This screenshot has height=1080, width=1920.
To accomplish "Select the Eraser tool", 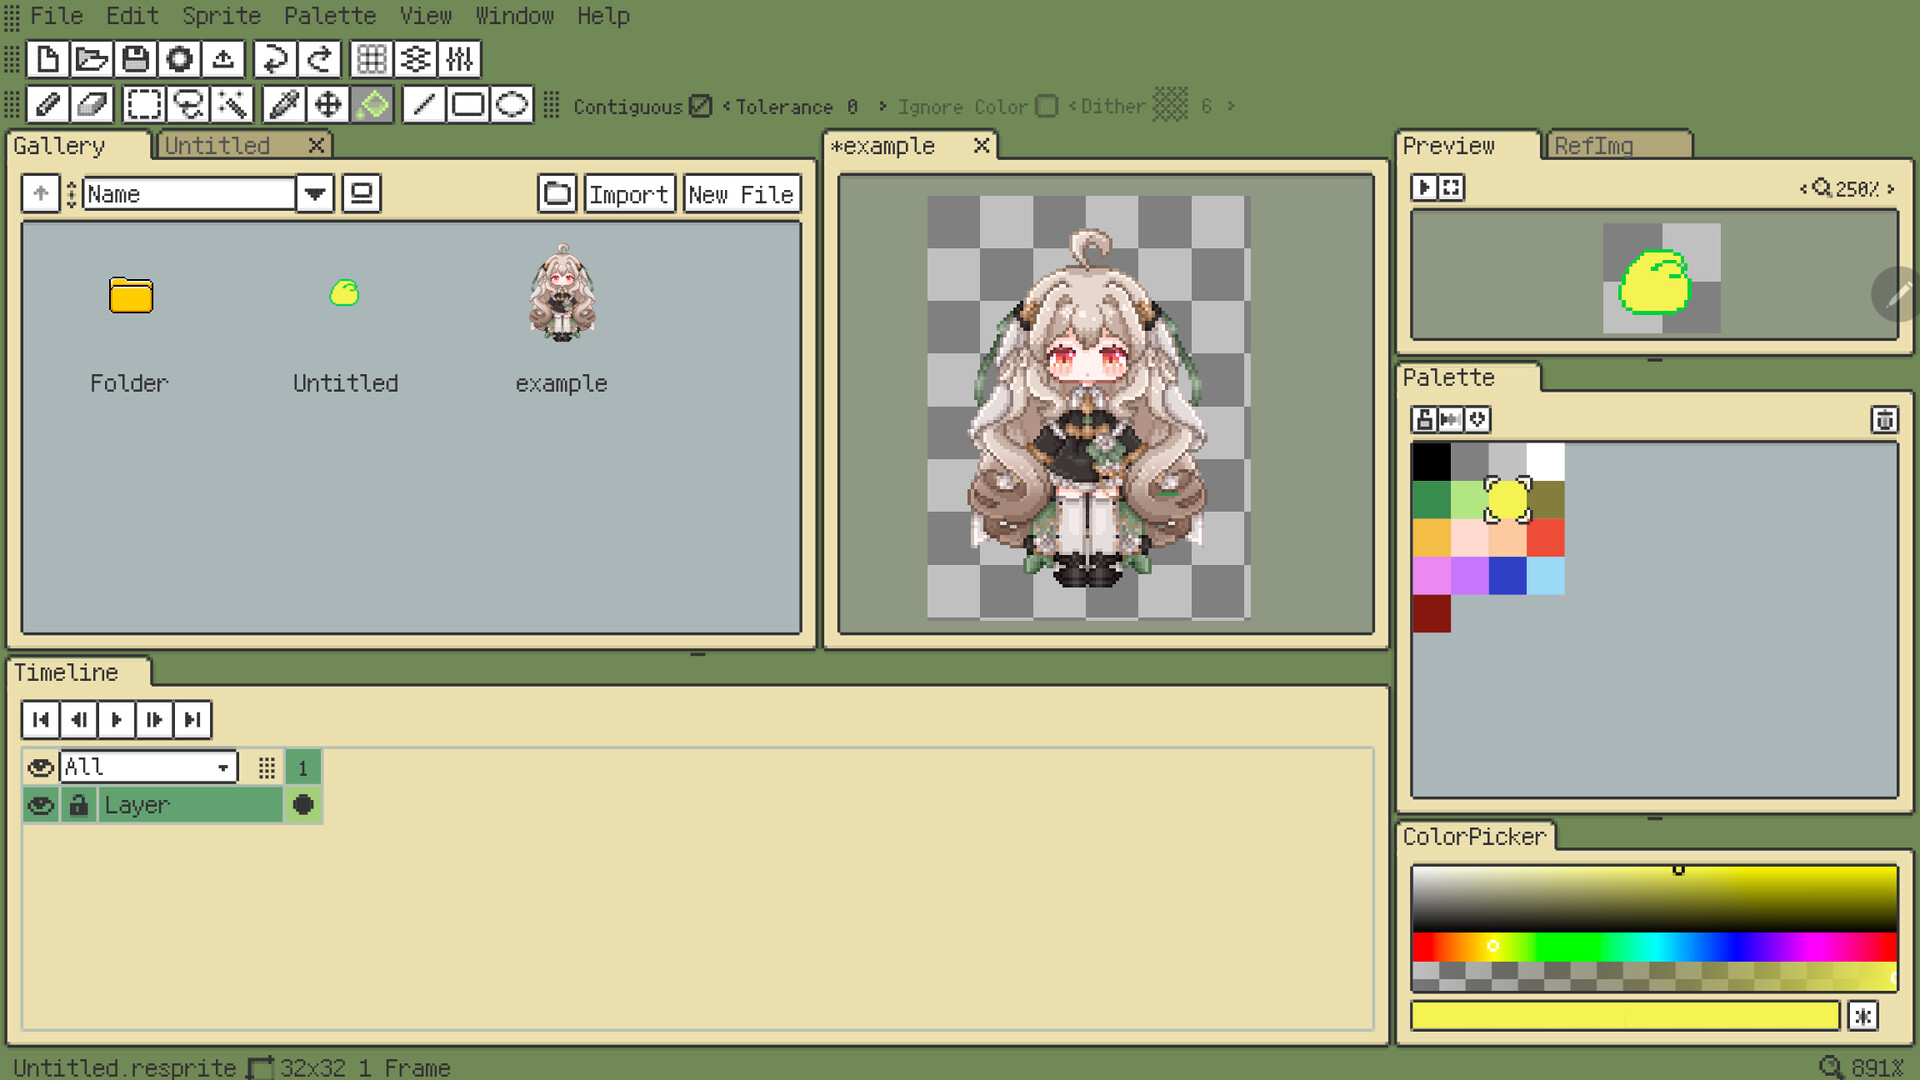I will (91, 104).
